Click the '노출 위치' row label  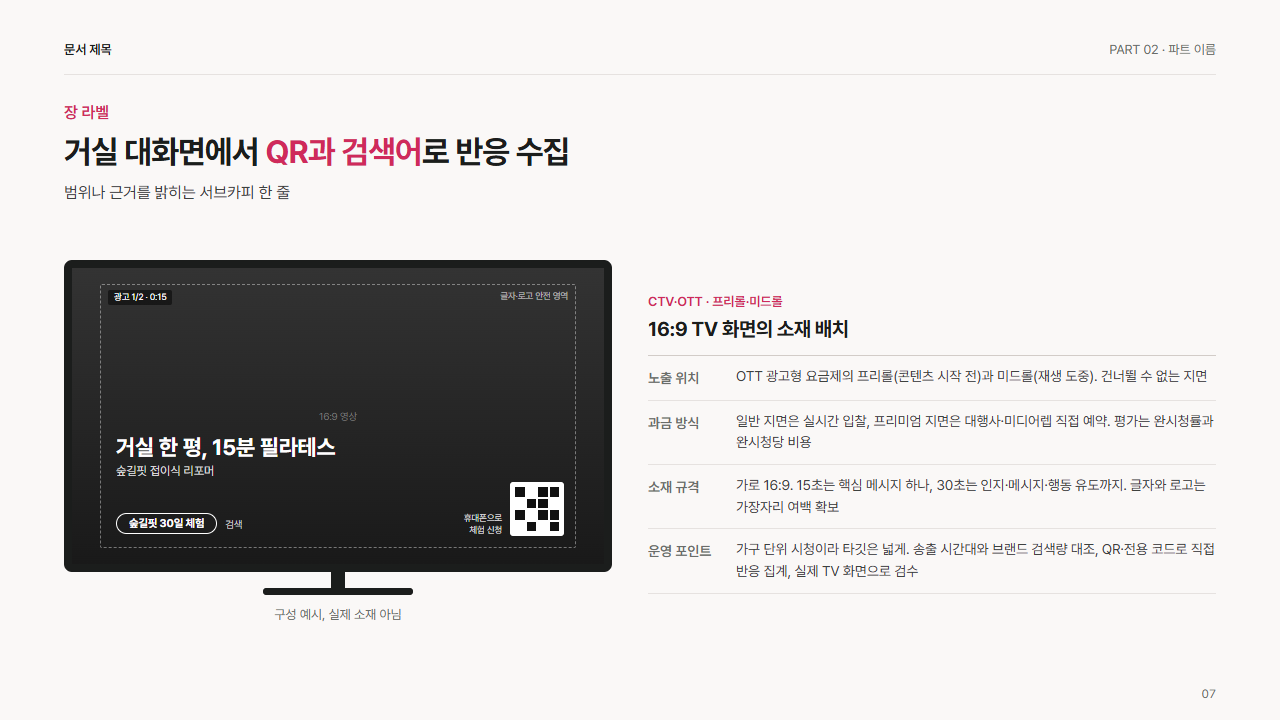(674, 378)
